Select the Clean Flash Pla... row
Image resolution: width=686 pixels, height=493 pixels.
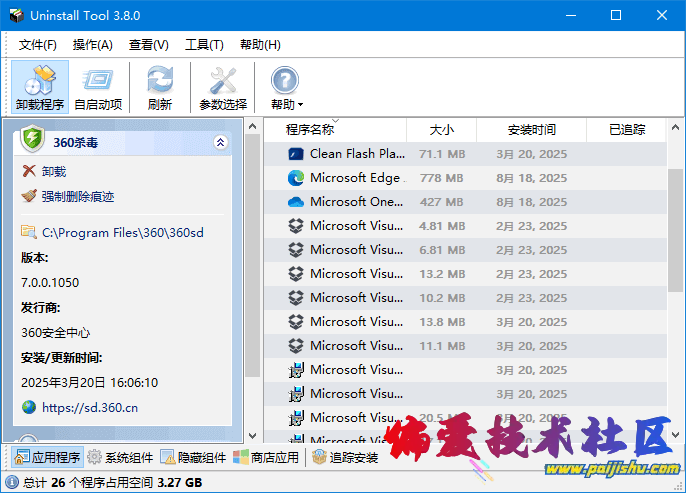pyautogui.click(x=466, y=154)
